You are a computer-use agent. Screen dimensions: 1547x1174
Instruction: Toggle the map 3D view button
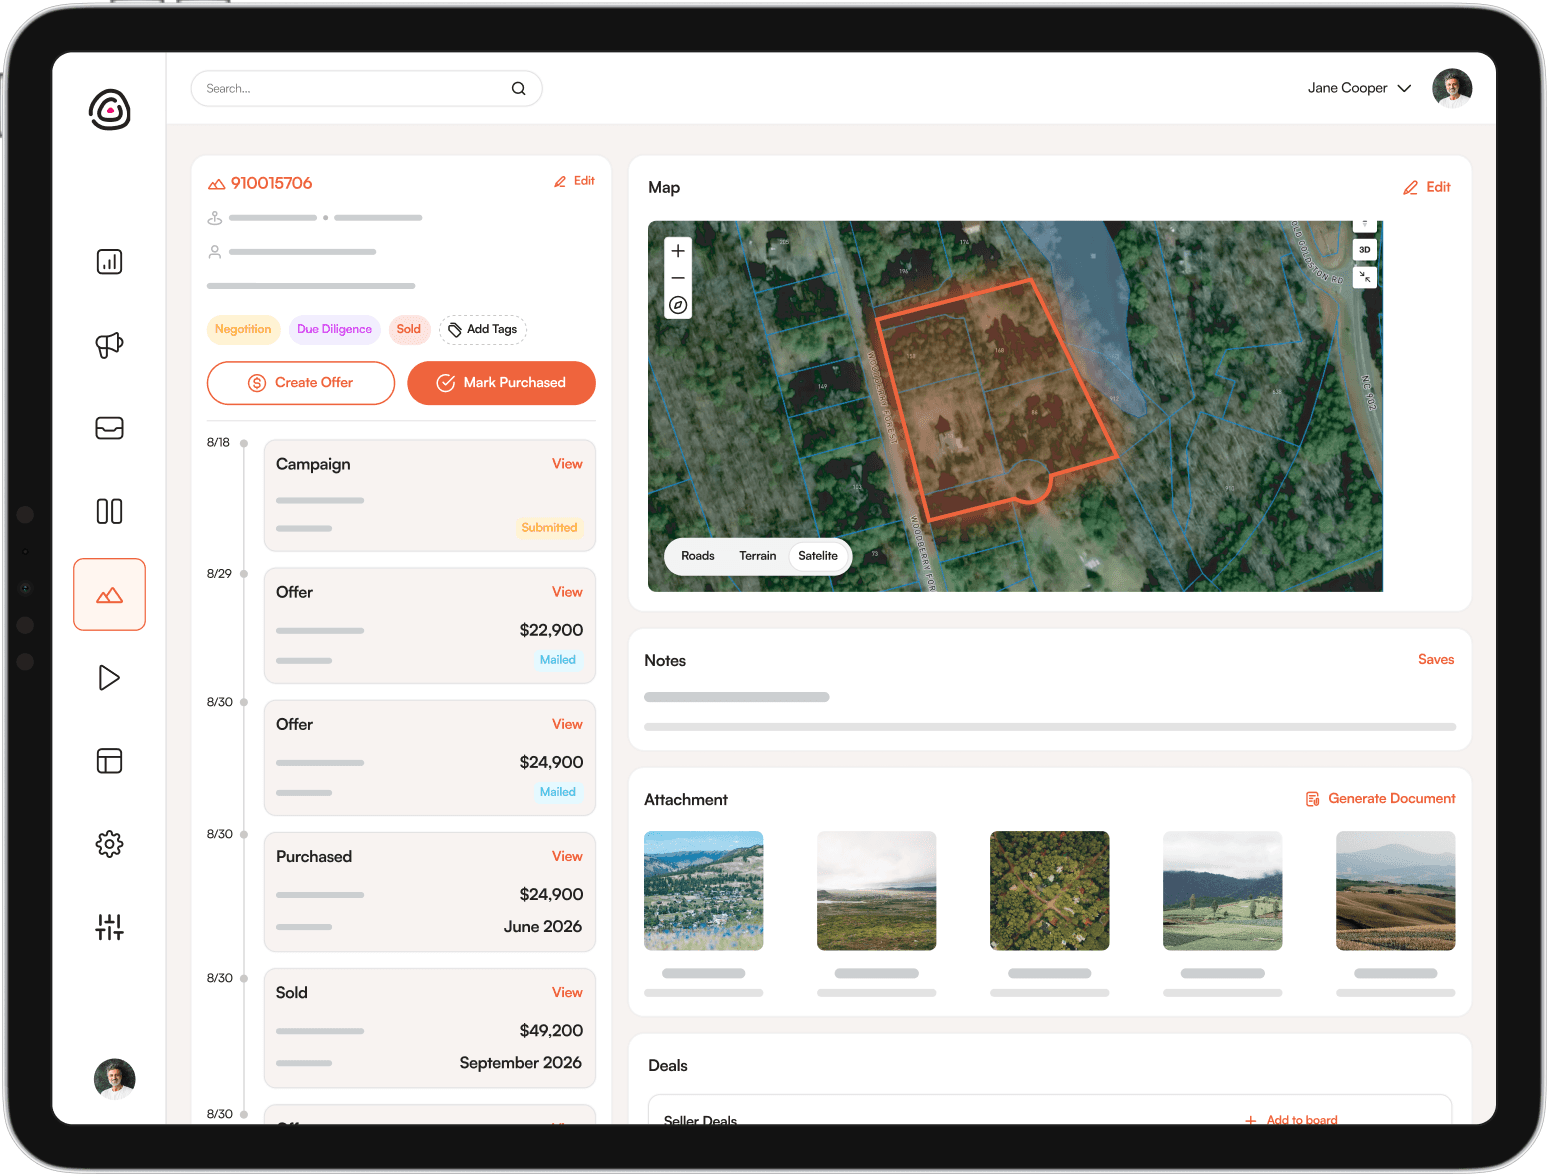point(1364,249)
